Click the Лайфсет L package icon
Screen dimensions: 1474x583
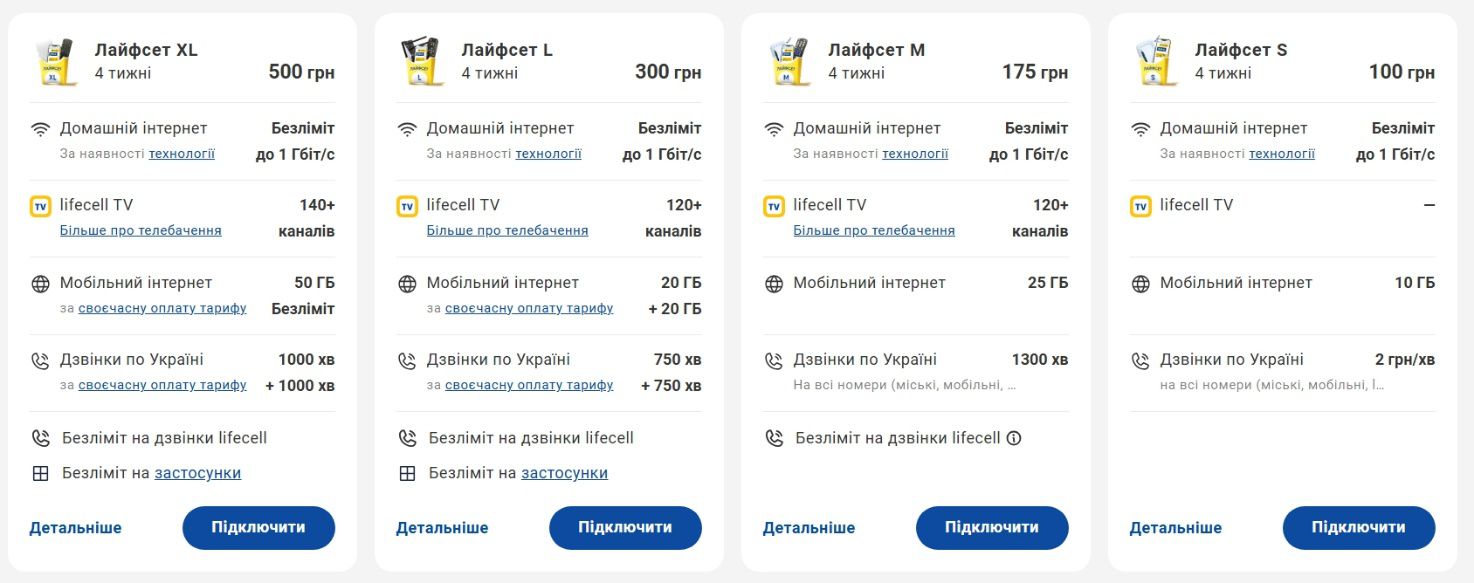tap(420, 62)
